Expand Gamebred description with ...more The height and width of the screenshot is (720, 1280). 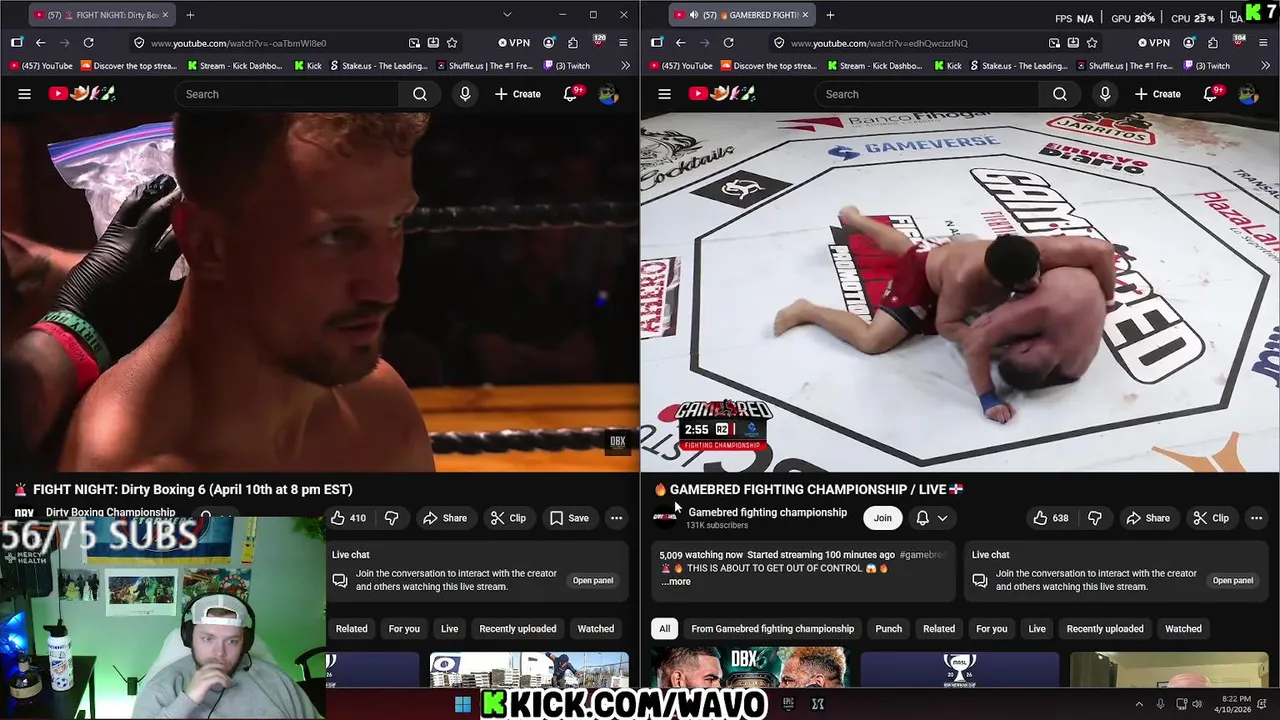(x=676, y=581)
